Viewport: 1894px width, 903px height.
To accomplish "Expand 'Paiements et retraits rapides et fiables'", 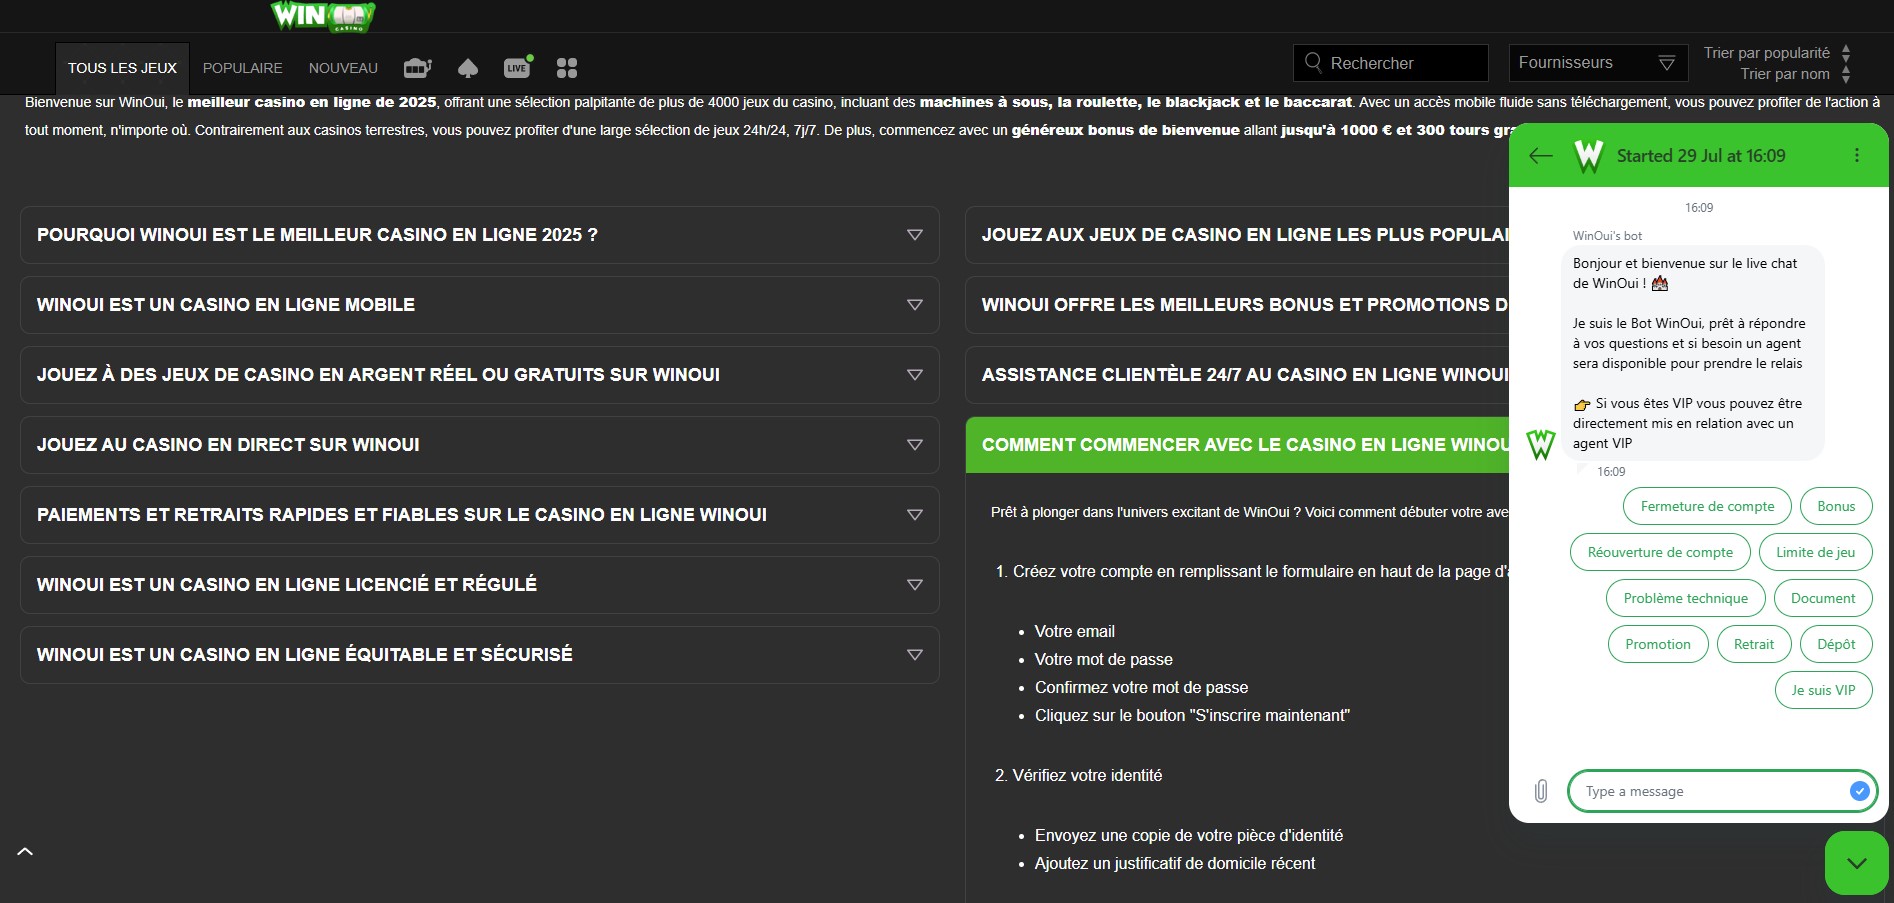I will (x=480, y=515).
